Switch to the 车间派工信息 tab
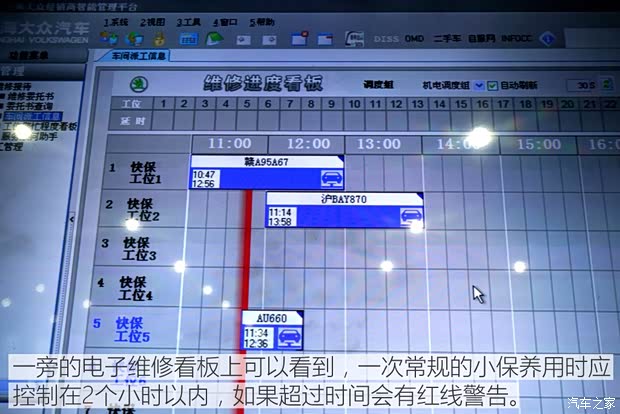This screenshot has width=620, height=414. pyautogui.click(x=138, y=56)
